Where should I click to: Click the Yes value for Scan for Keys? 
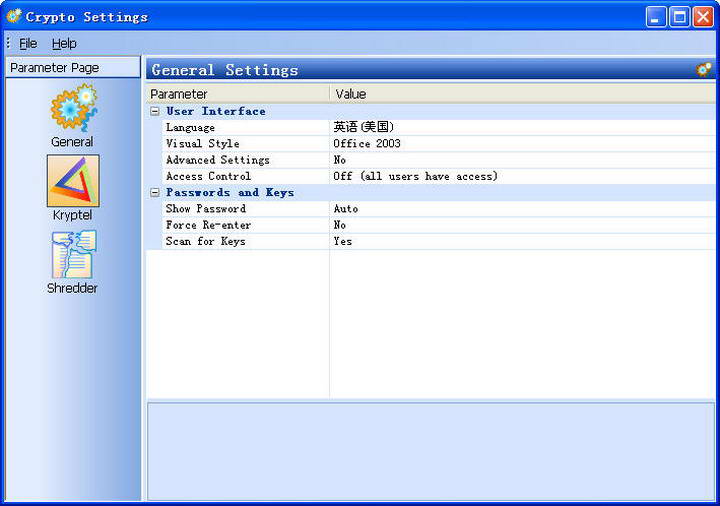click(x=343, y=242)
